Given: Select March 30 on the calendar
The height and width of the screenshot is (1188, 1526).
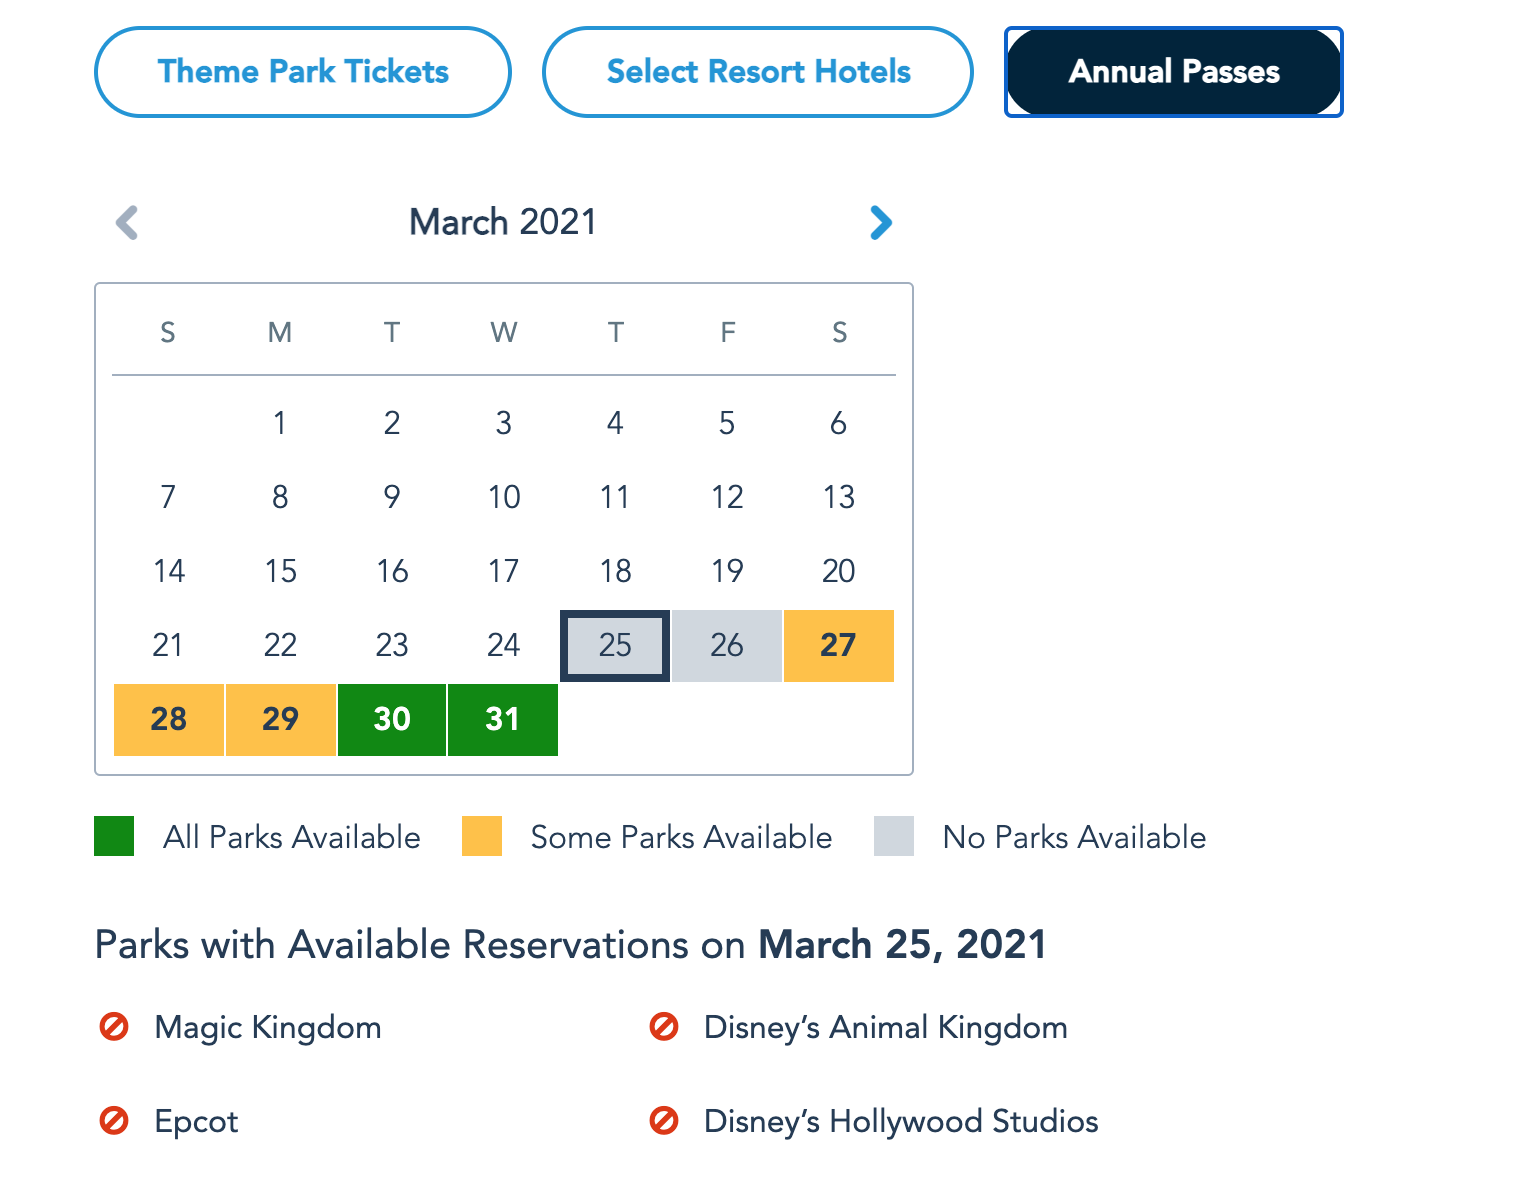Looking at the screenshot, I should 392,719.
